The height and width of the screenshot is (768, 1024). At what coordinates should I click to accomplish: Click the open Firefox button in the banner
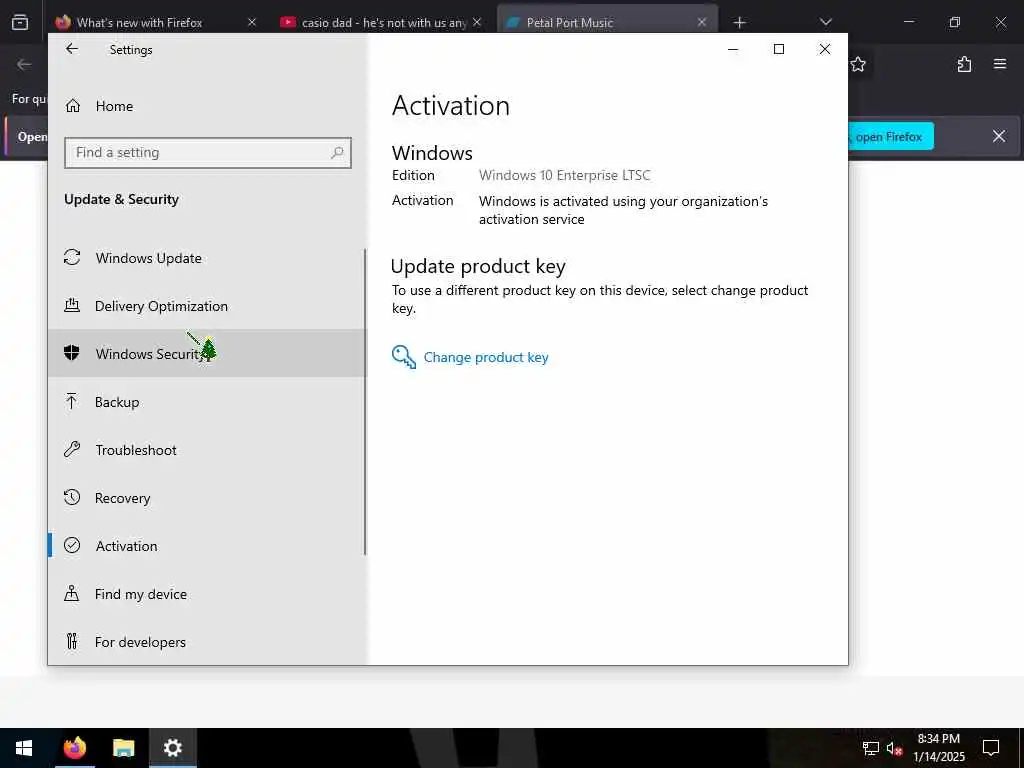(x=891, y=136)
